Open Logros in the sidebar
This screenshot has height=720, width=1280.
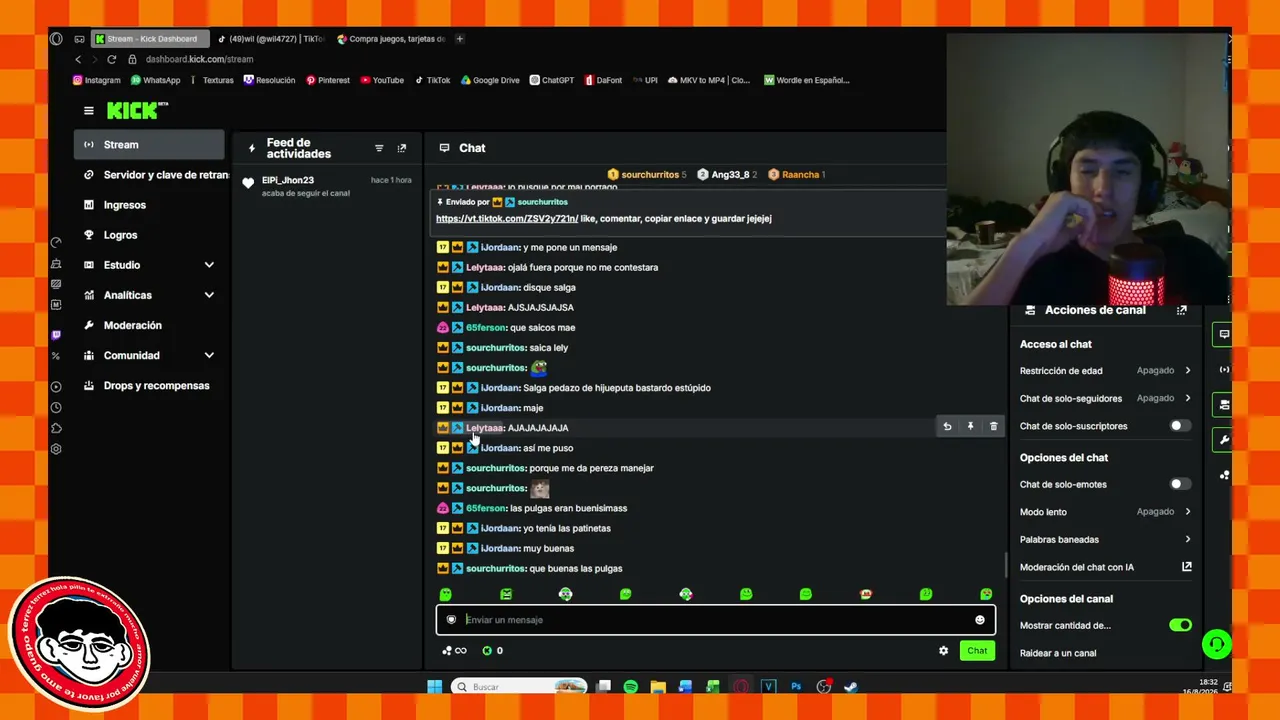tap(149, 235)
